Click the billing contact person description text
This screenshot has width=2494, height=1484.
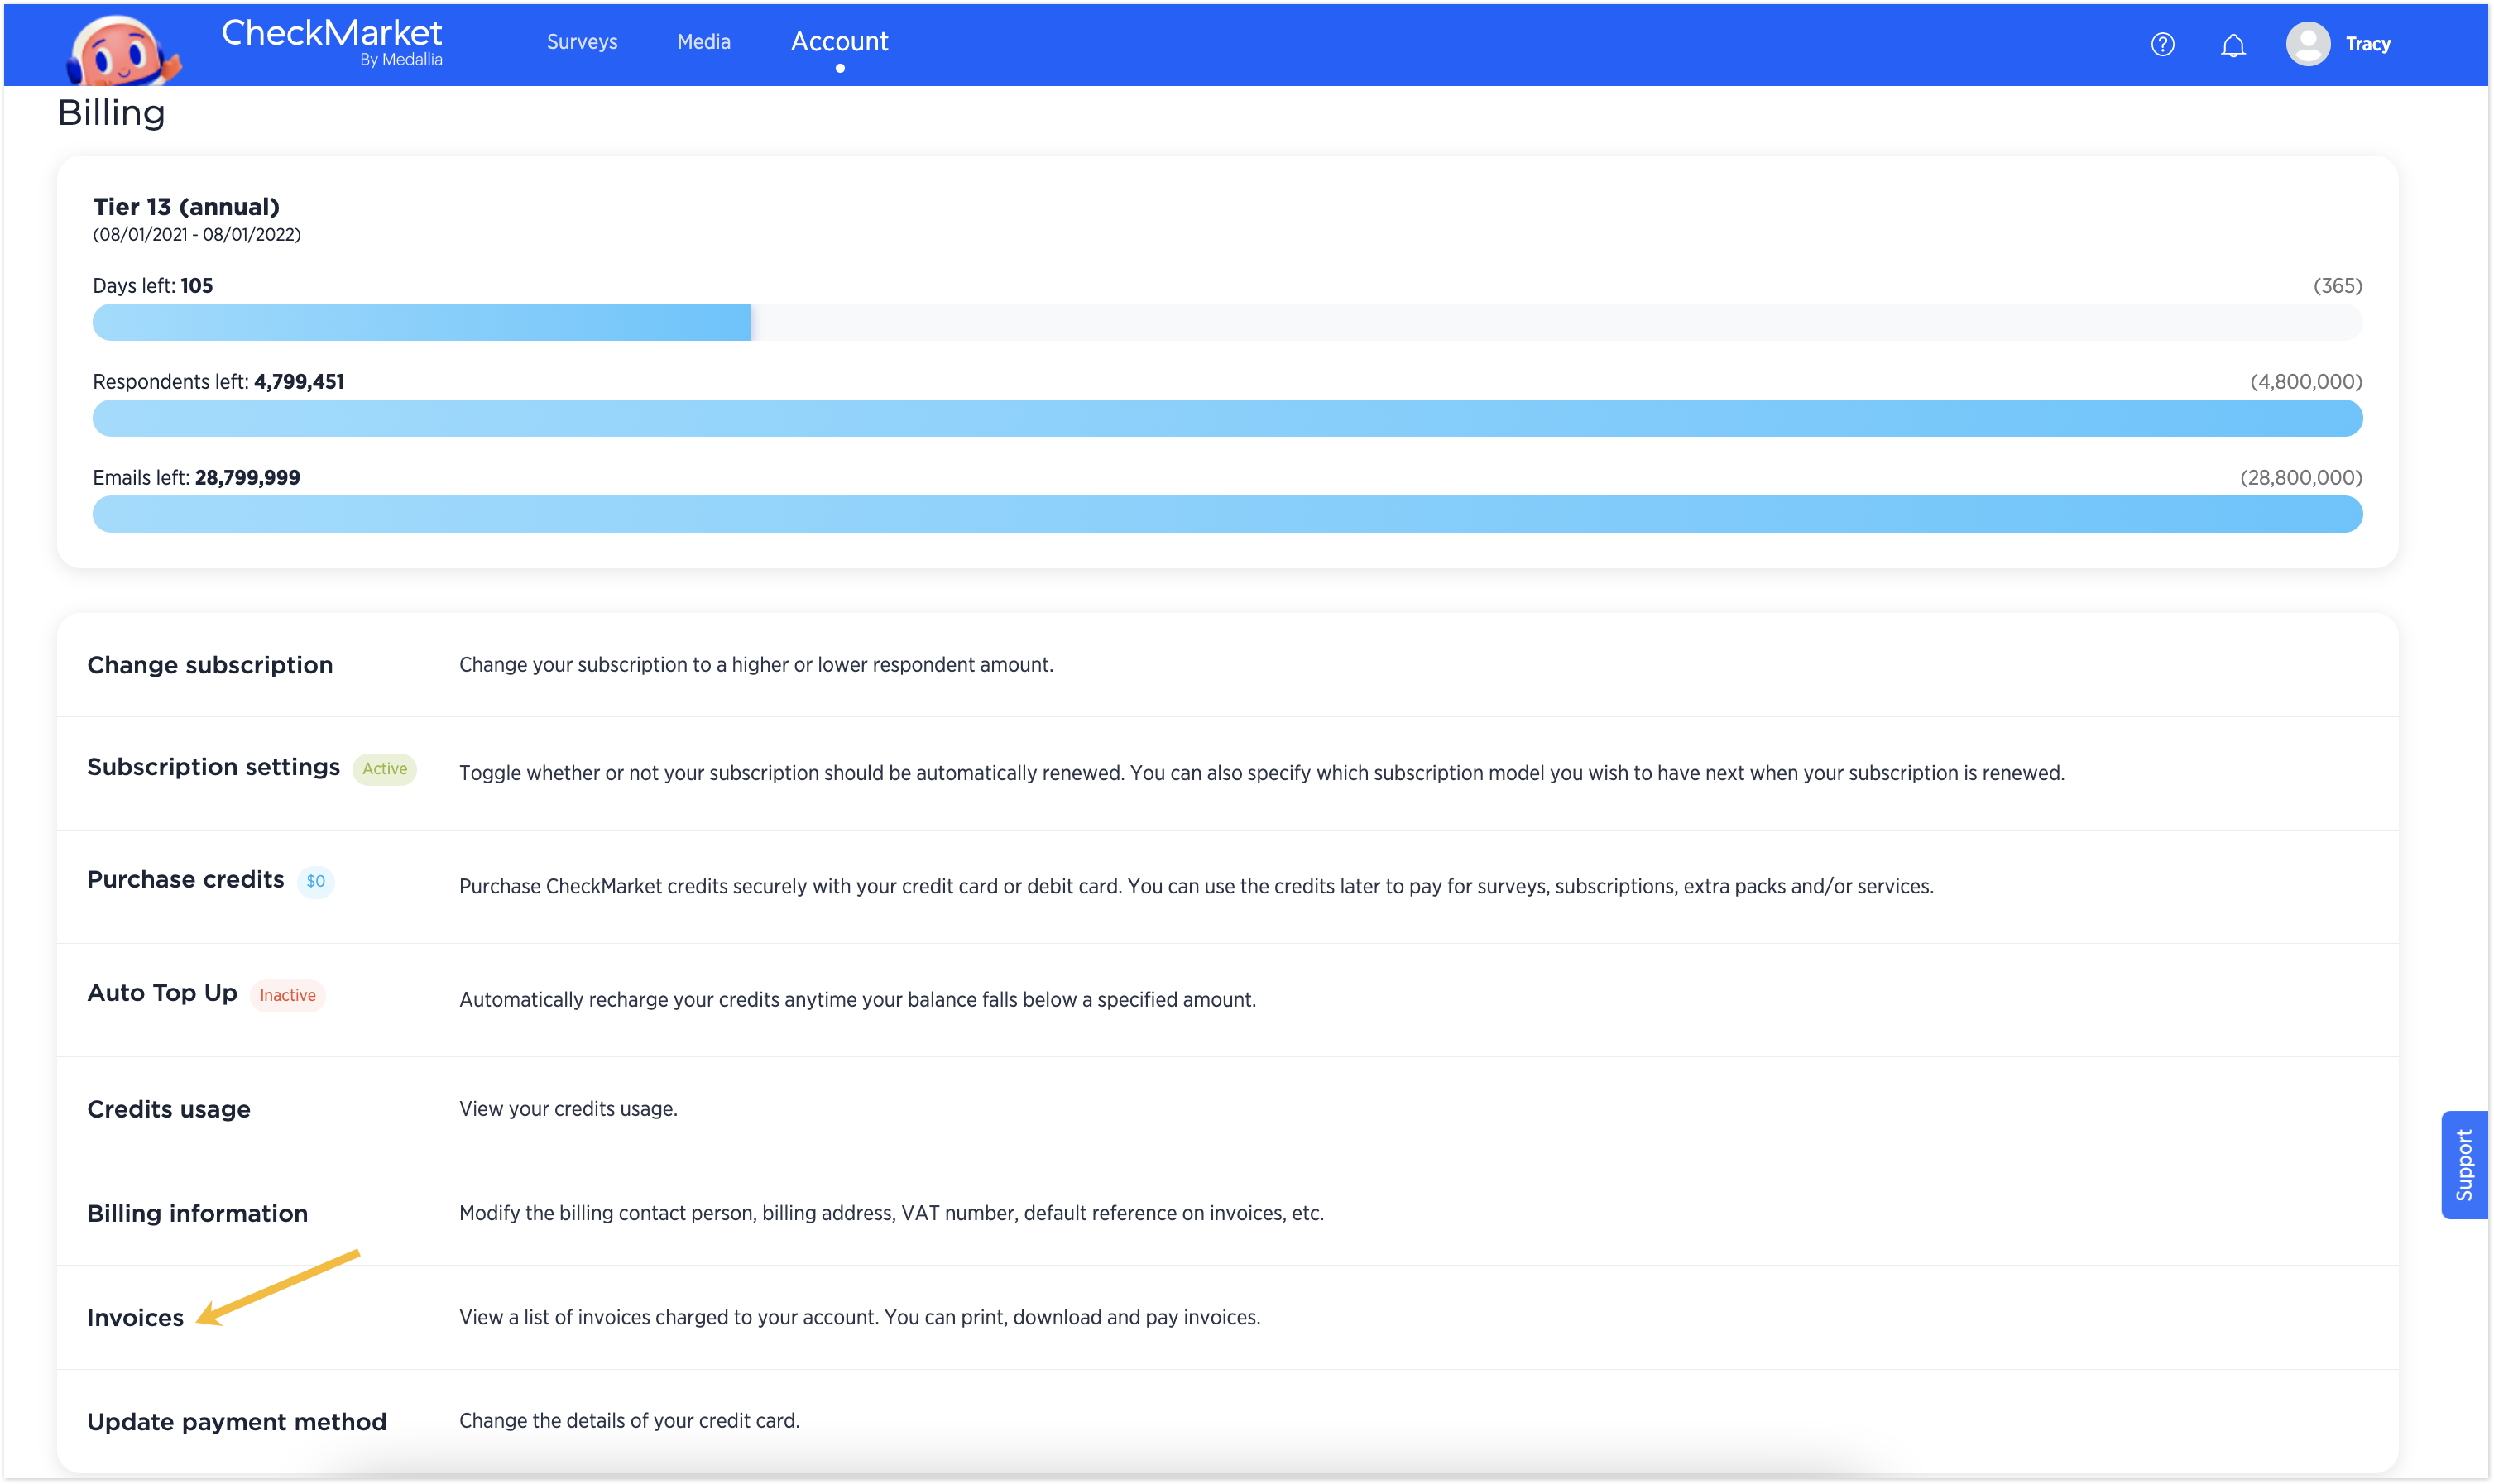[x=891, y=1213]
